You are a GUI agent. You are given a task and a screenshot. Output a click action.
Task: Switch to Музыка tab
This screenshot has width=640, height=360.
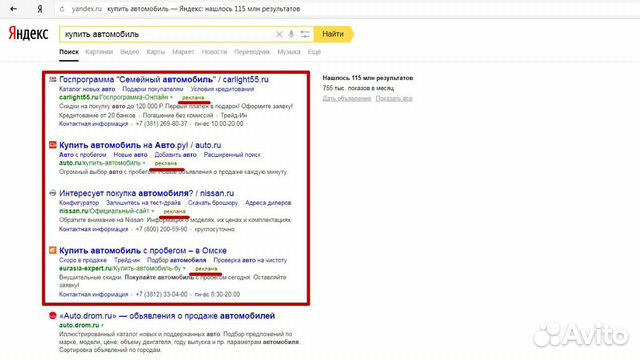[x=289, y=52]
